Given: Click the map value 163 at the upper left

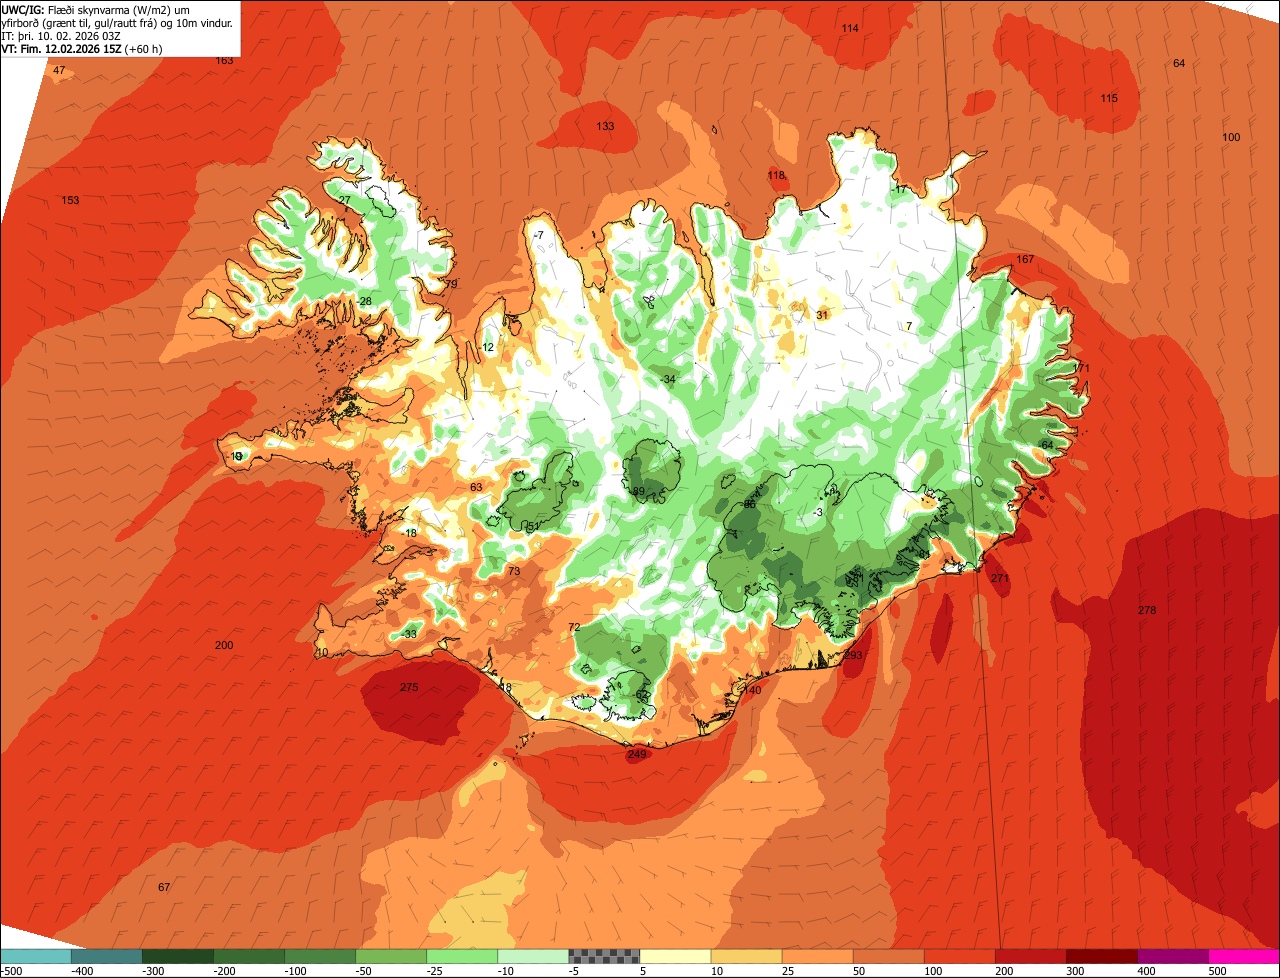Looking at the screenshot, I should point(224,60).
